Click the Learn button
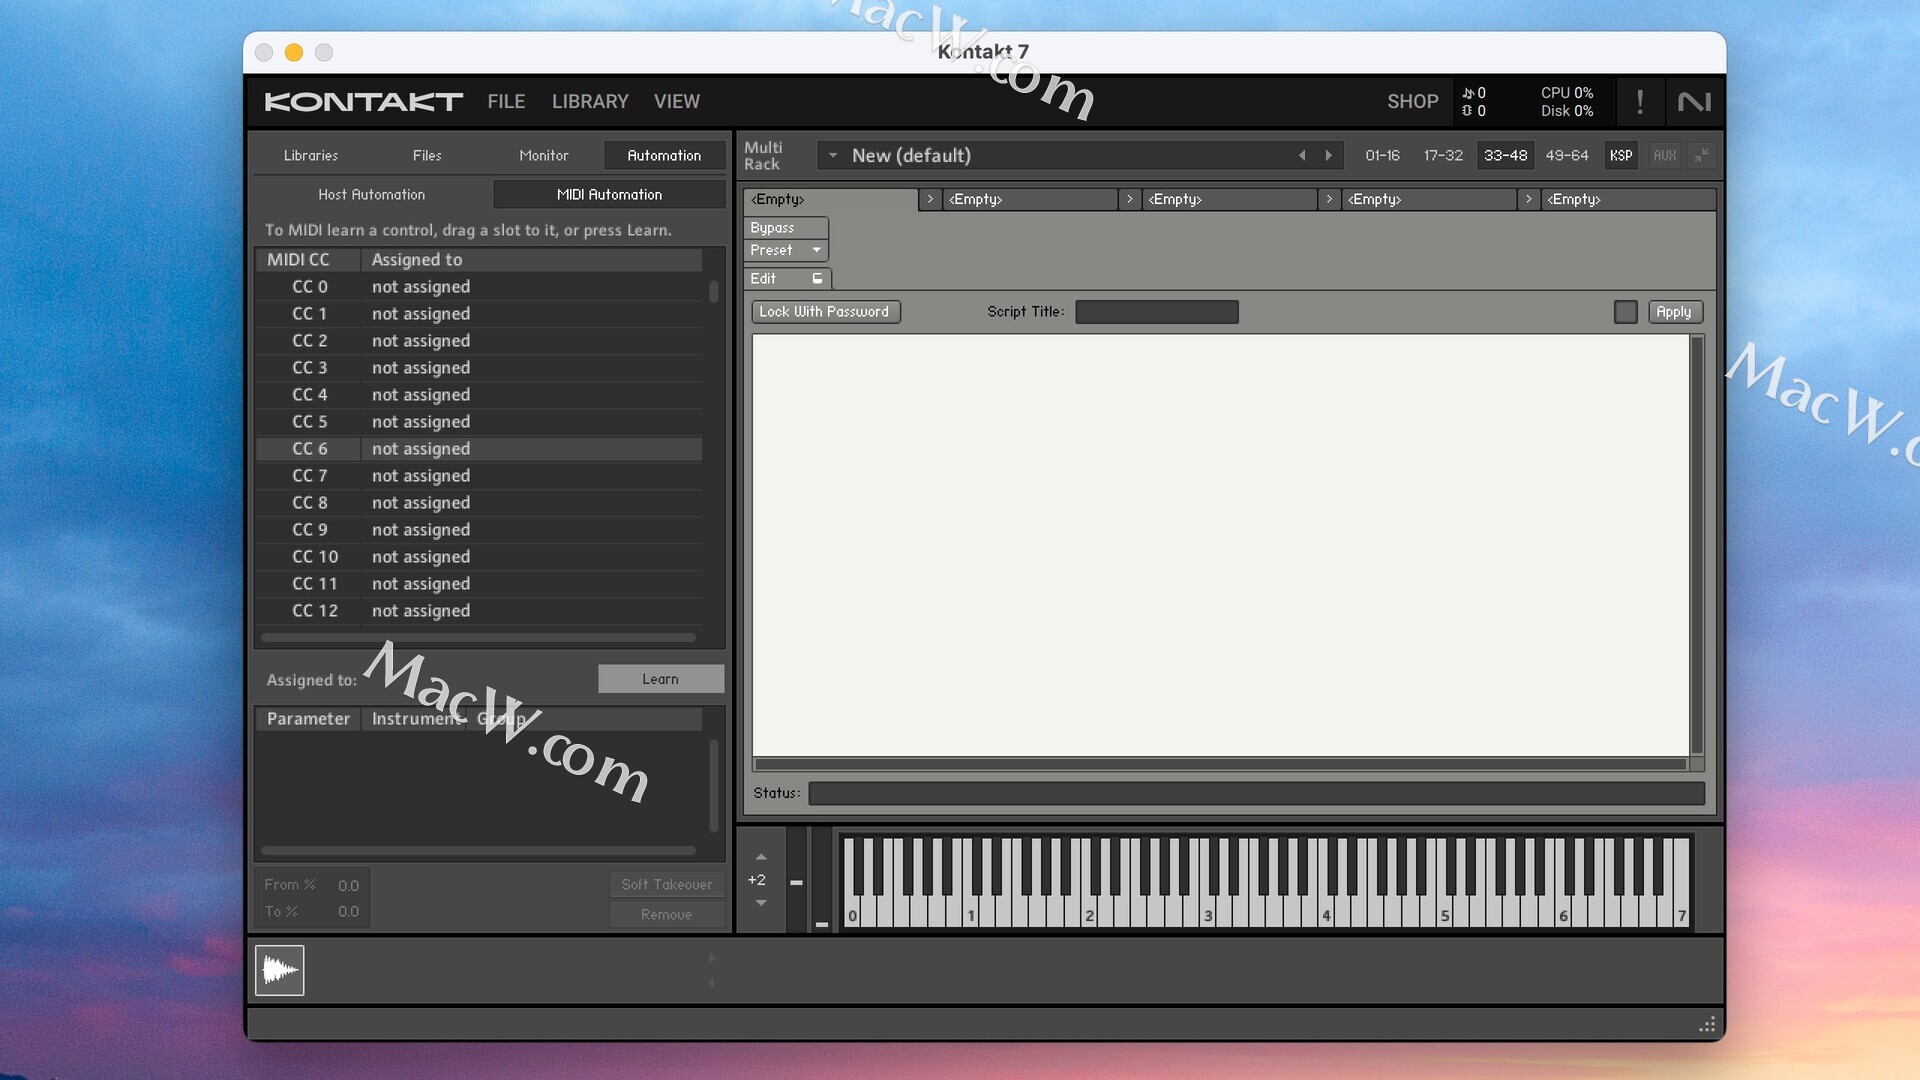The image size is (1920, 1080). click(660, 679)
